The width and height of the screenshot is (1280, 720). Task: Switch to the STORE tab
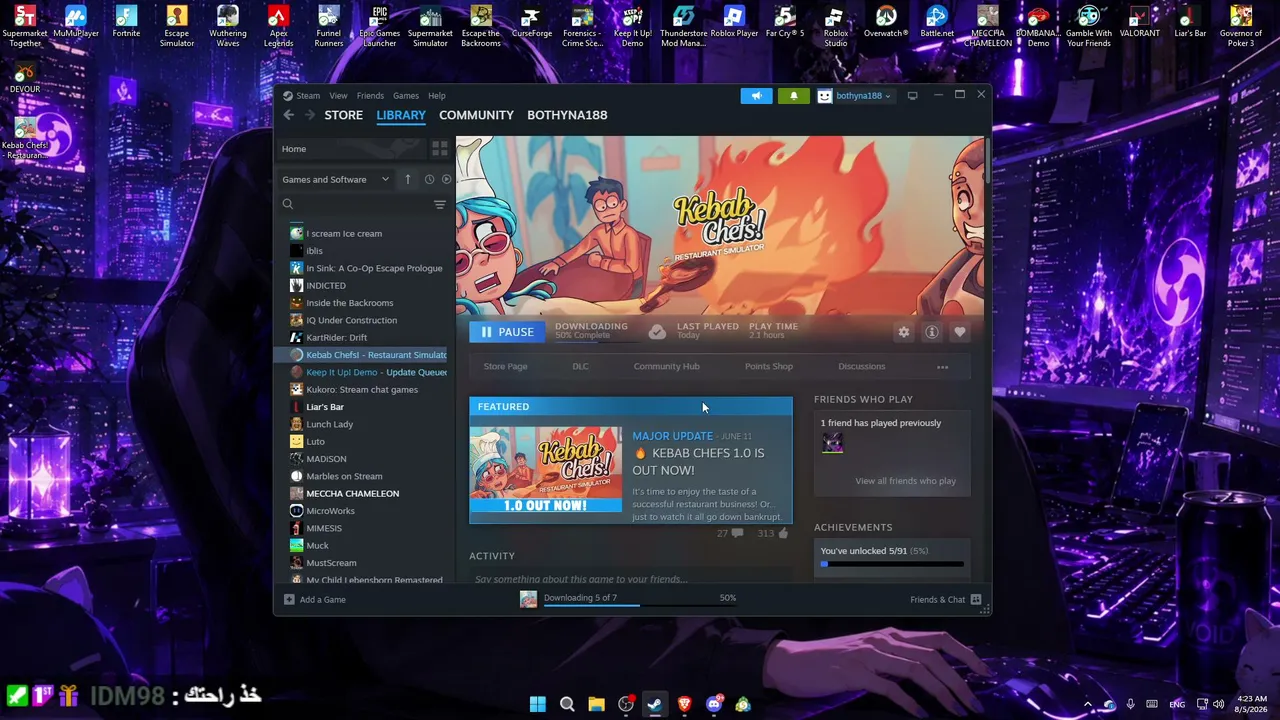click(x=343, y=115)
